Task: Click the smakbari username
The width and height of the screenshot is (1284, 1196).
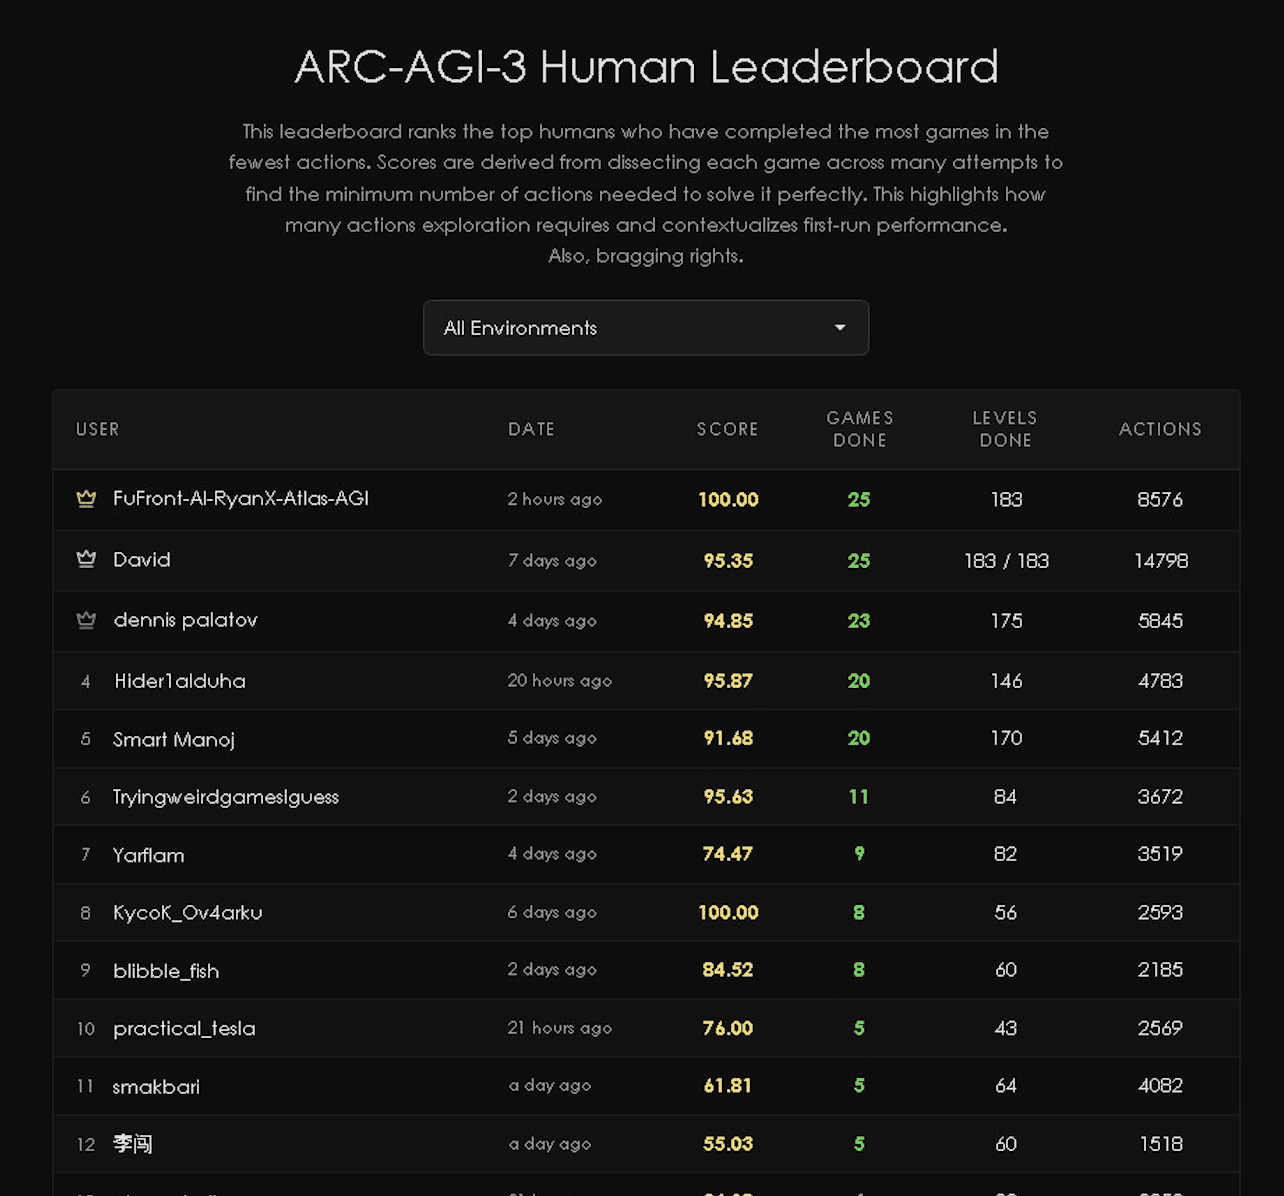Action: (156, 1086)
